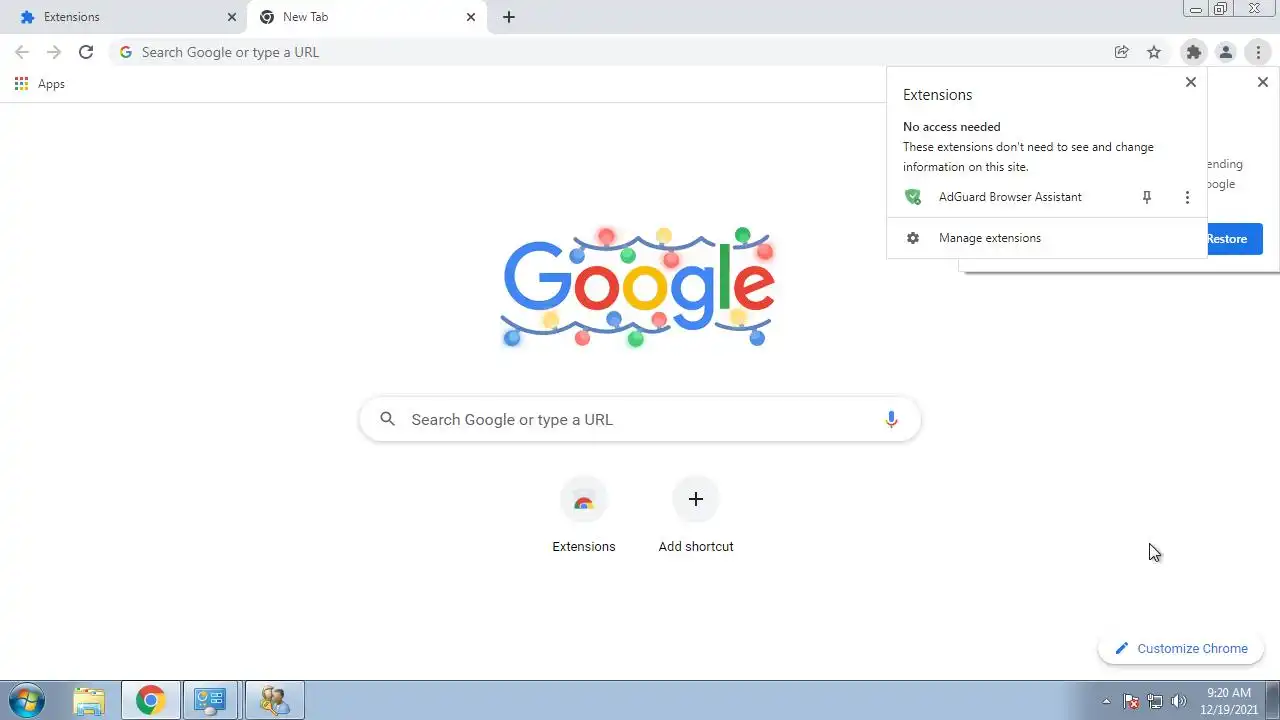Click the Chrome taskbar icon
Viewport: 1280px width, 720px height.
click(x=151, y=700)
